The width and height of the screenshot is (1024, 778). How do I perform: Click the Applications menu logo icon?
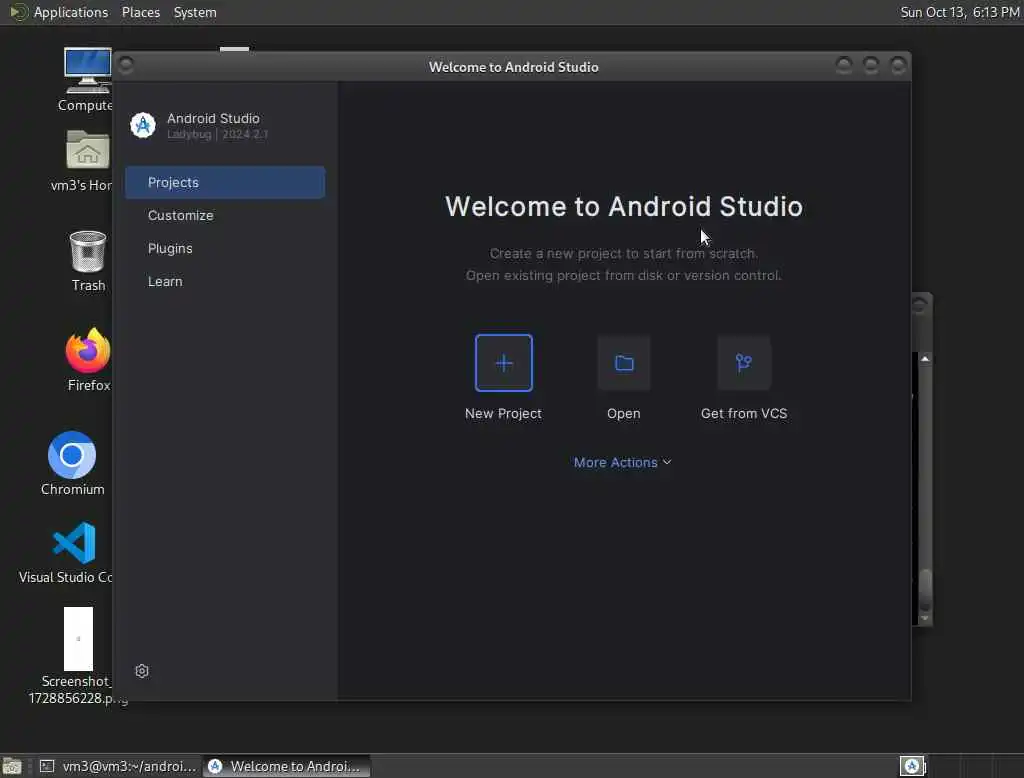point(18,12)
